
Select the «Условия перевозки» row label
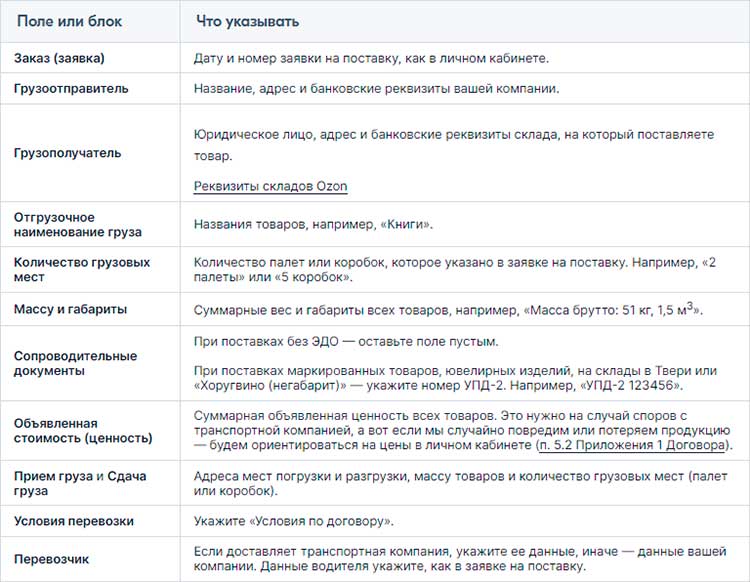click(74, 521)
